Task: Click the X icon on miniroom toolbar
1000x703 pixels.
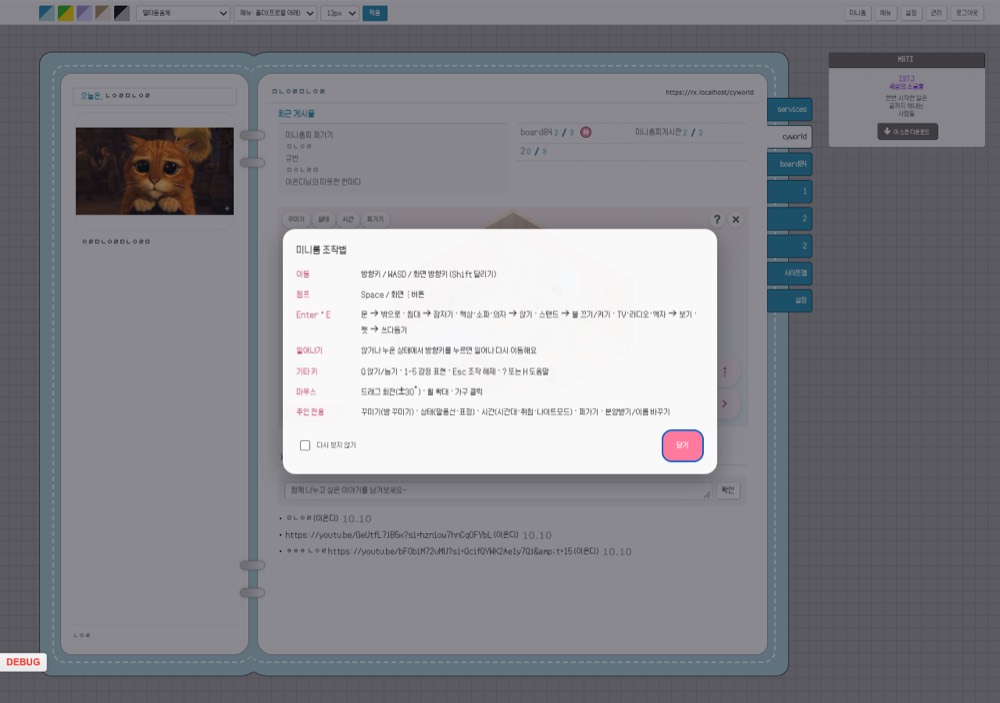Action: [x=736, y=219]
